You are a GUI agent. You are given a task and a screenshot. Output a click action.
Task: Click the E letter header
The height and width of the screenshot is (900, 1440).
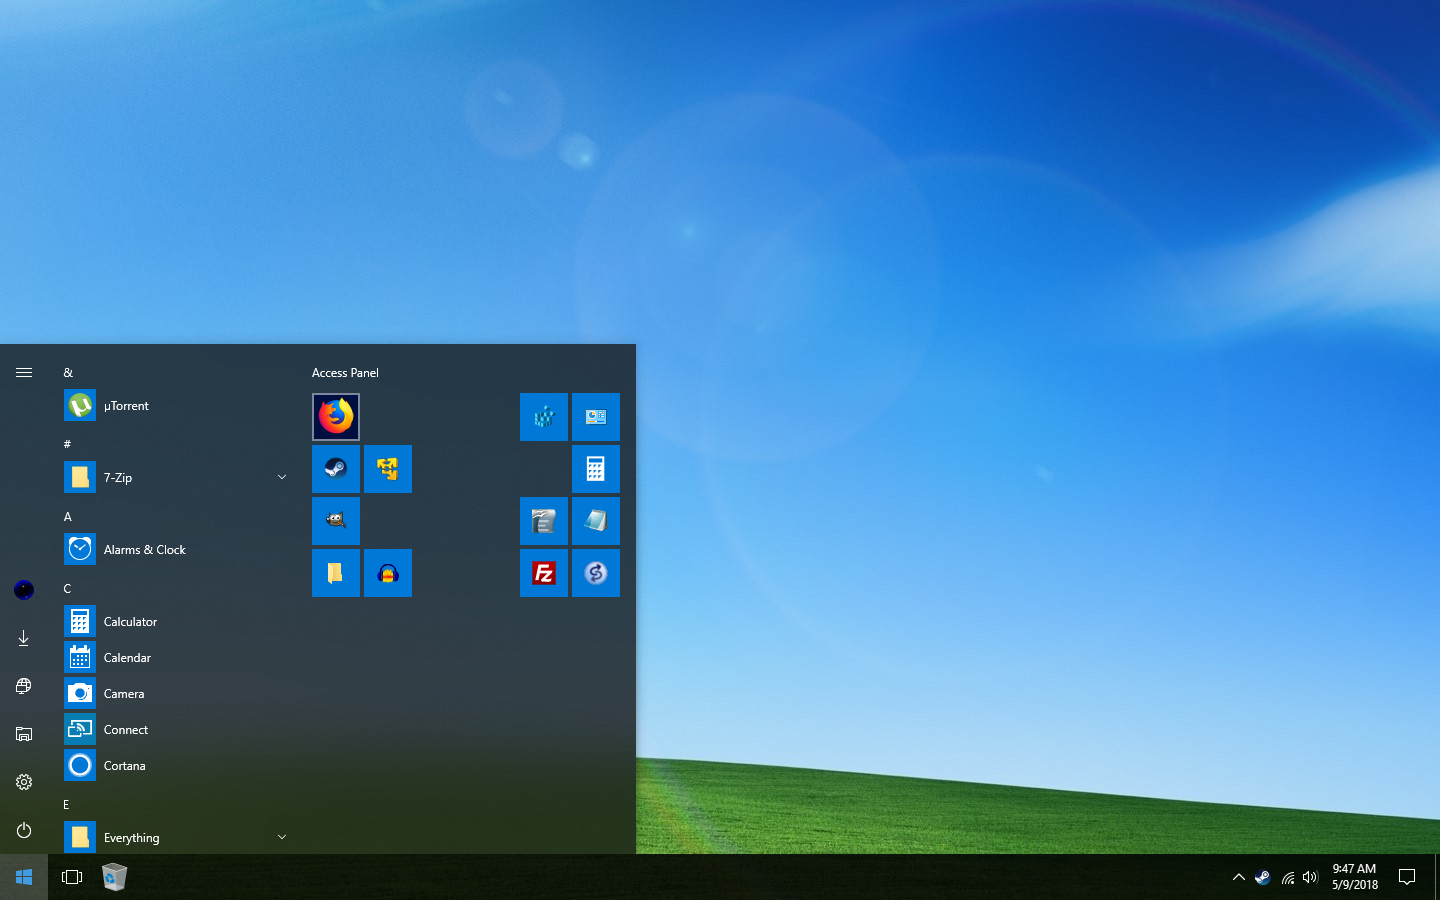(x=66, y=804)
